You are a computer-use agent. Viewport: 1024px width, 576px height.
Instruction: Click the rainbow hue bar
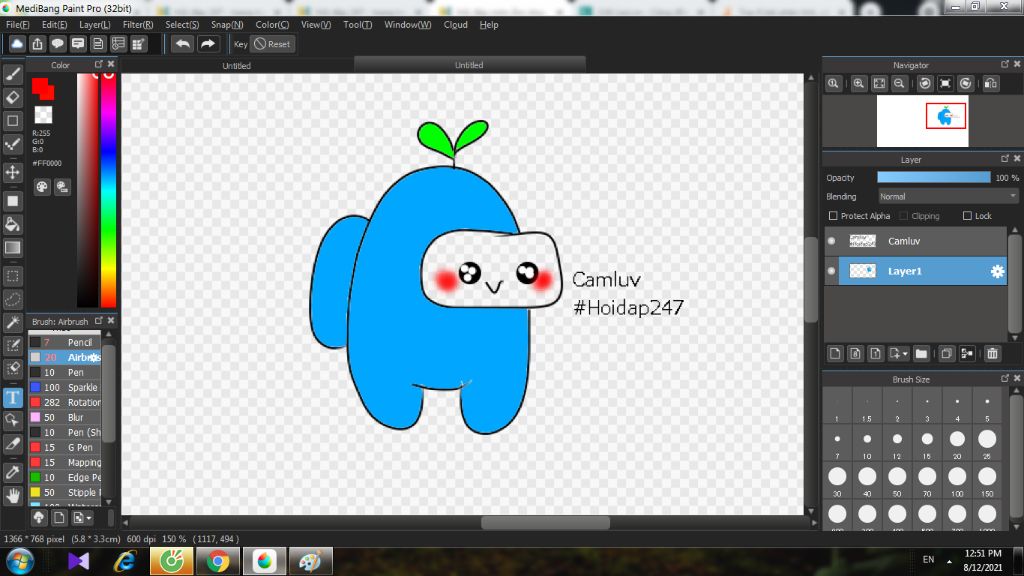tap(108, 190)
